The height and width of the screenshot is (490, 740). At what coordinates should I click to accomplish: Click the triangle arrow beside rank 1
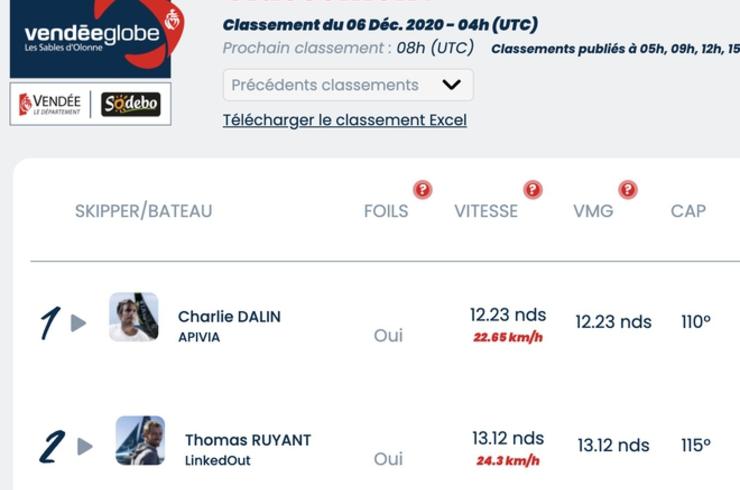click(78, 323)
